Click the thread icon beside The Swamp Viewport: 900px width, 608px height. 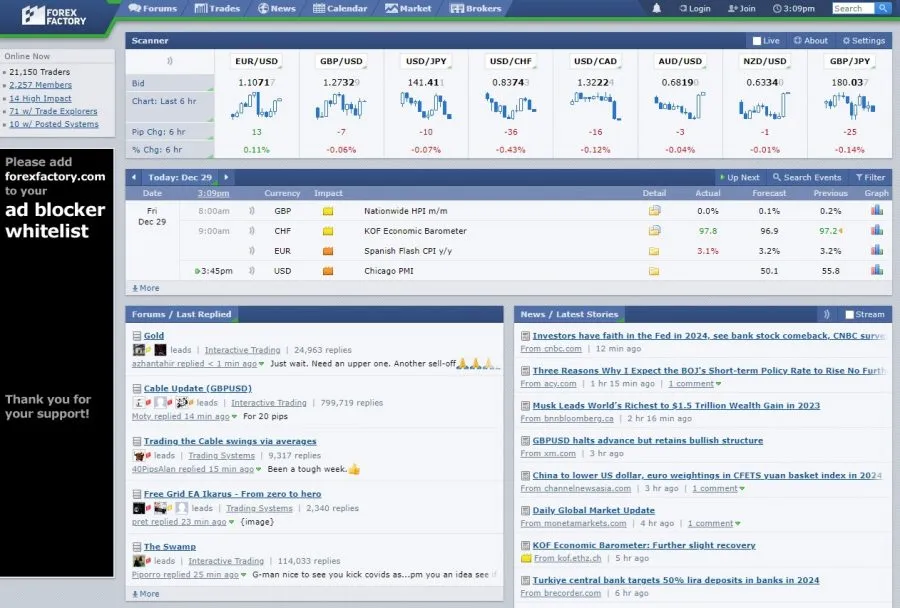click(x=137, y=547)
